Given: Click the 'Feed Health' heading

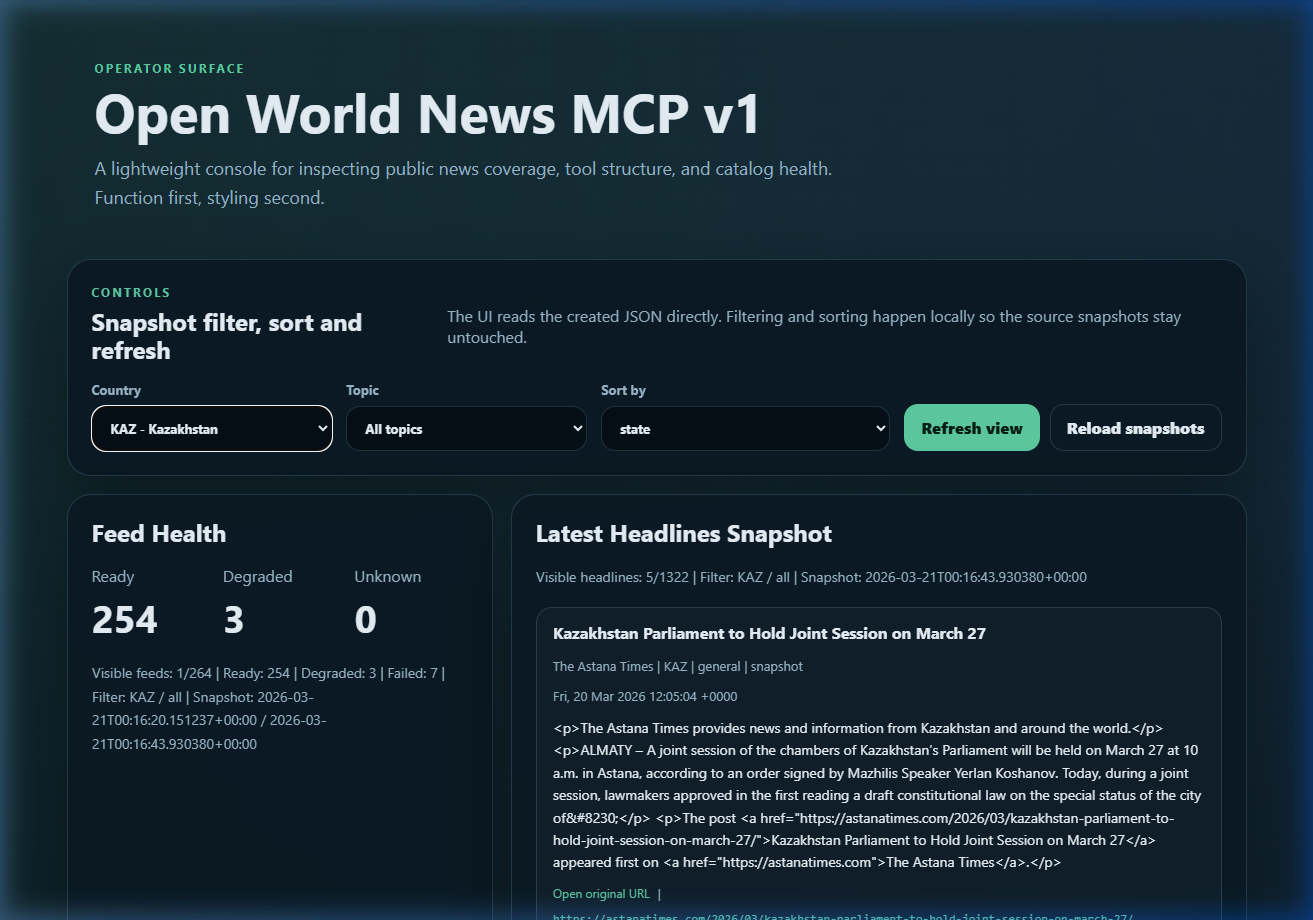Looking at the screenshot, I should point(159,534).
